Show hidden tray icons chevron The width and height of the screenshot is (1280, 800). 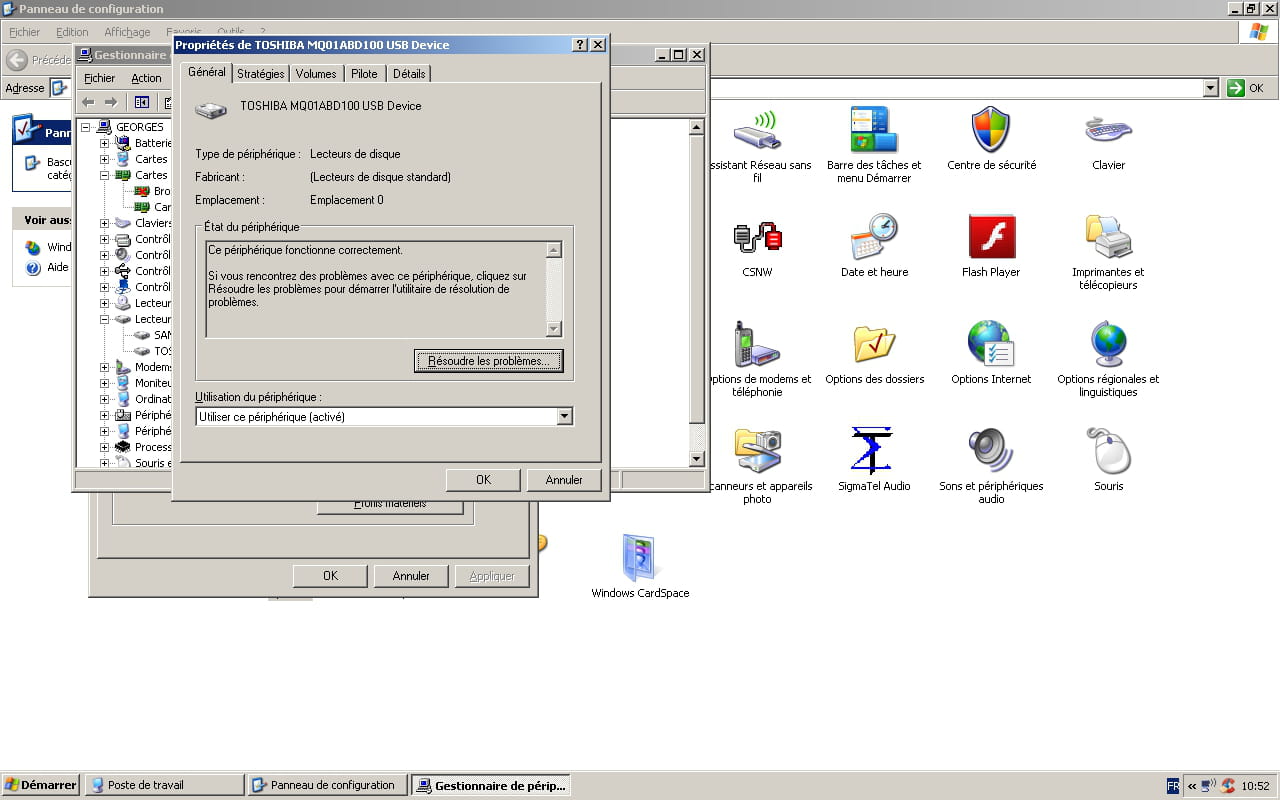pos(1192,786)
